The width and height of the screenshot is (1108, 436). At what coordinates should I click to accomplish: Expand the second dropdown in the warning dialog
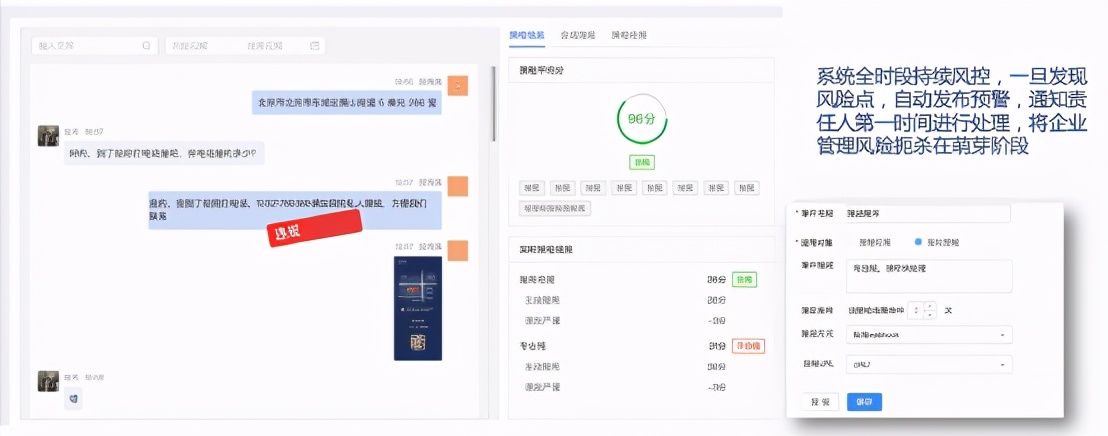[x=929, y=365]
